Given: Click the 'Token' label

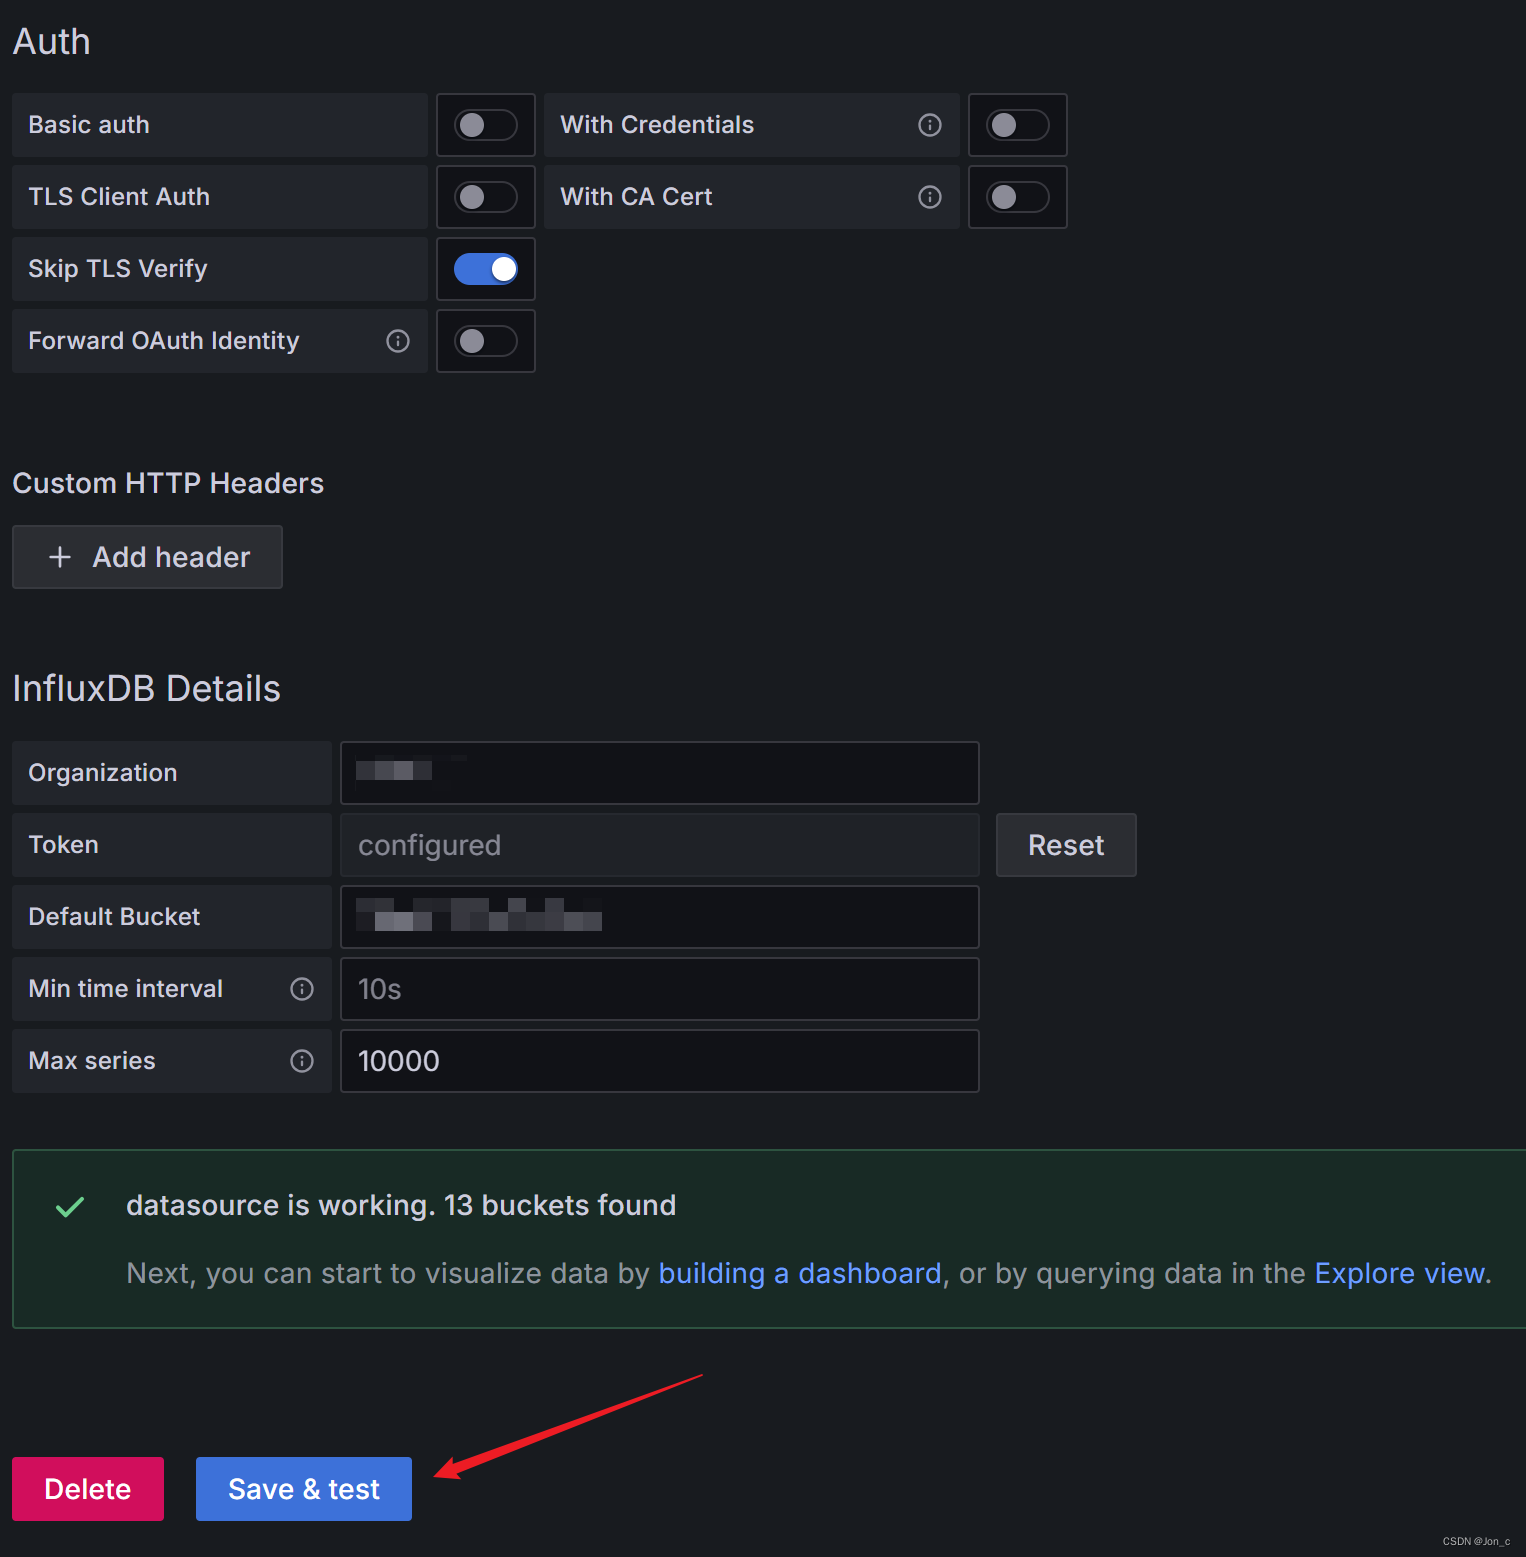Looking at the screenshot, I should [63, 845].
